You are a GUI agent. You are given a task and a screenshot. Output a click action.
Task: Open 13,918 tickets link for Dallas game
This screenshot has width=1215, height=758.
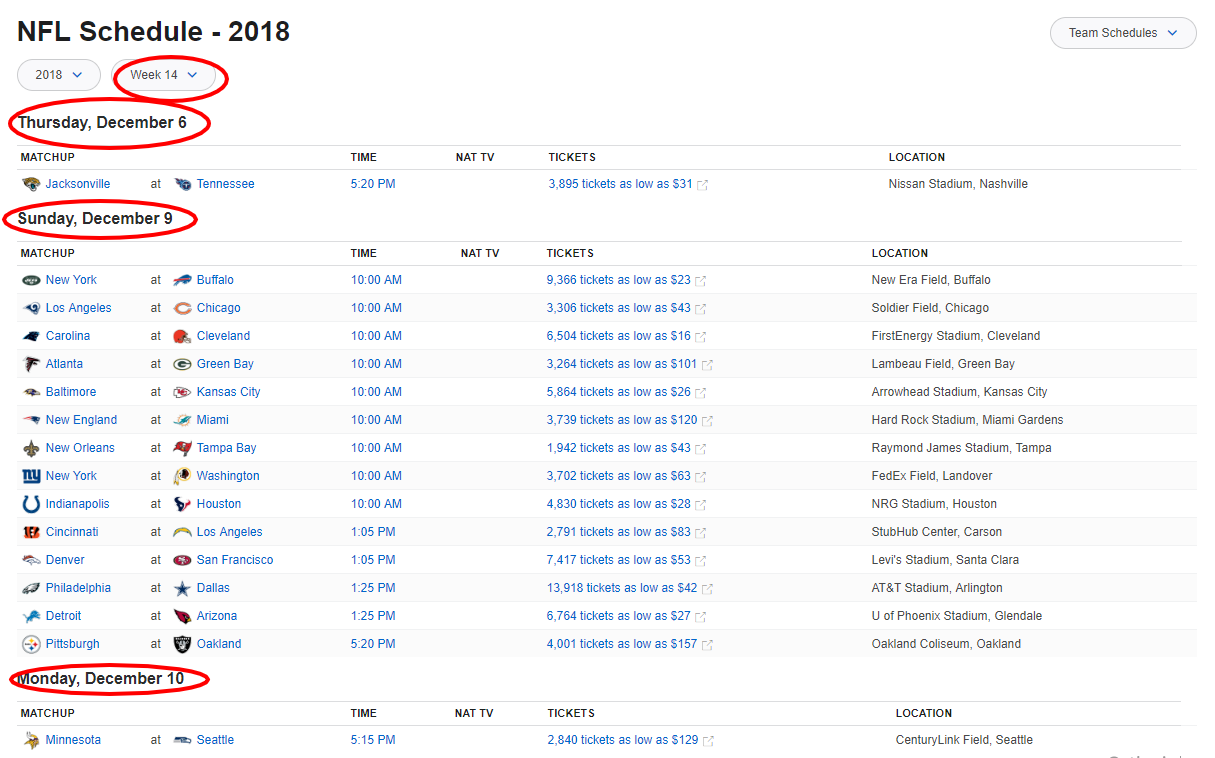click(x=622, y=588)
